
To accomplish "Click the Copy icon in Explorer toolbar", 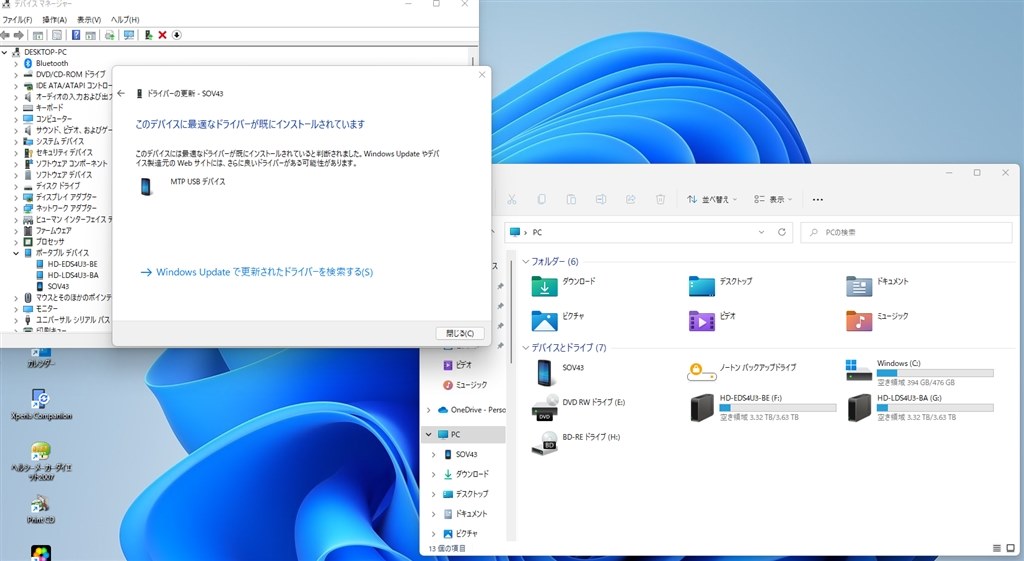I will (x=541, y=199).
